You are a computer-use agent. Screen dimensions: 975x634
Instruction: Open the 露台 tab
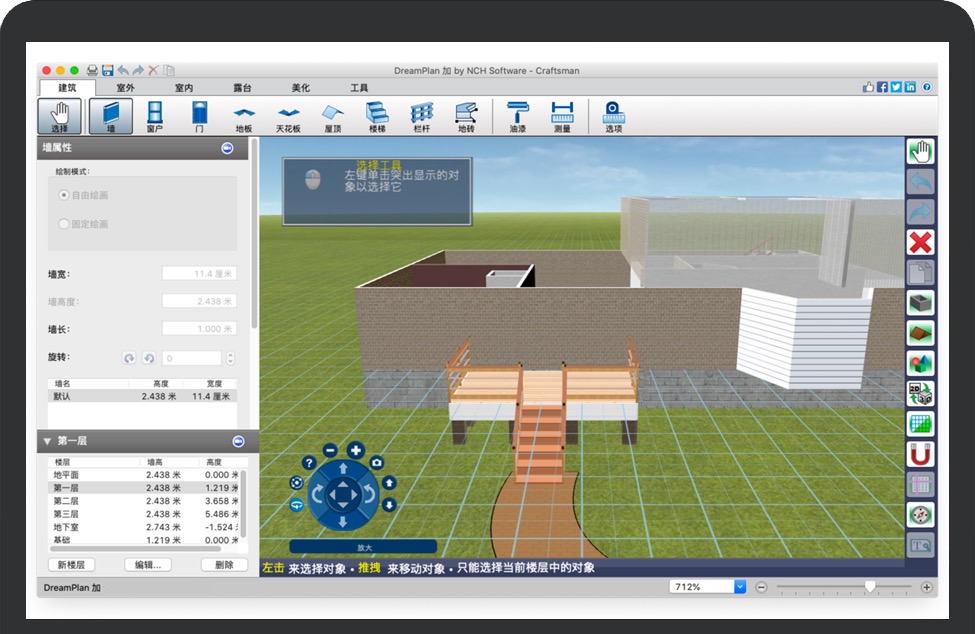(243, 88)
